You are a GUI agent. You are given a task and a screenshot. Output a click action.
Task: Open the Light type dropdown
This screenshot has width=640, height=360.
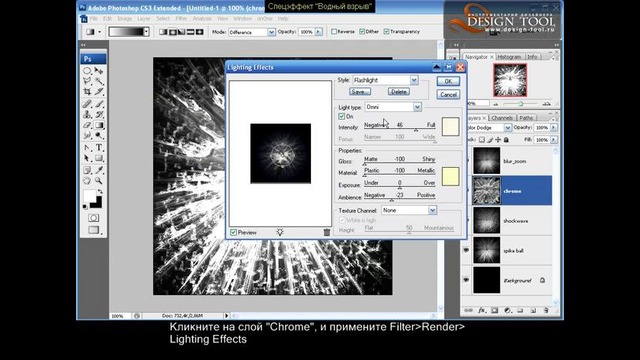[x=417, y=107]
